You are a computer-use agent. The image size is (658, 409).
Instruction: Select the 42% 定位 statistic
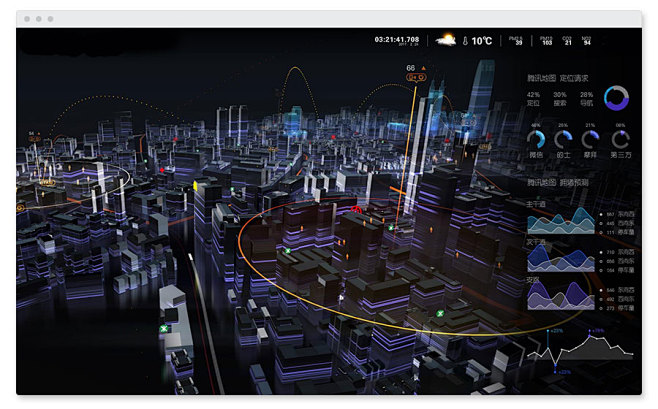(533, 99)
